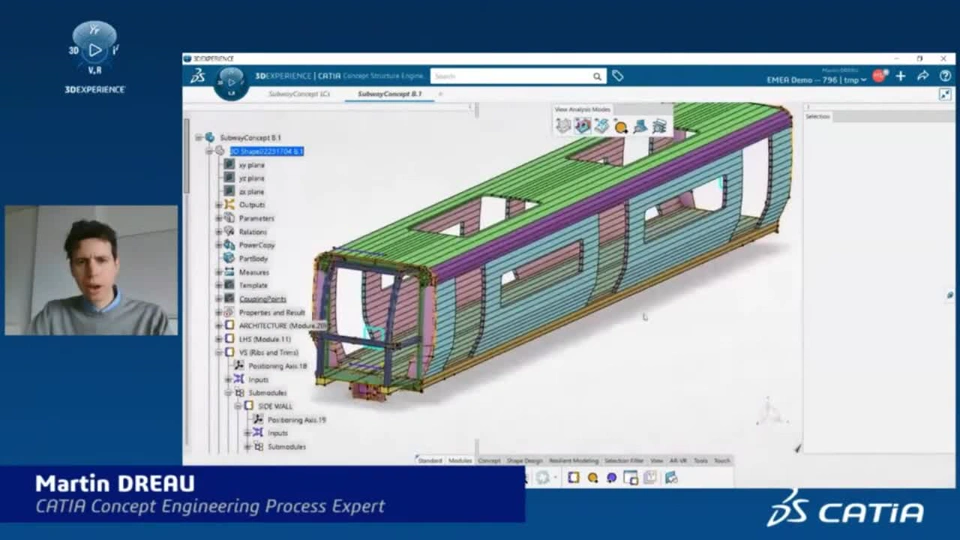Viewport: 960px width, 540px height.
Task: Select CouplingPoints in tree
Action: tap(263, 299)
